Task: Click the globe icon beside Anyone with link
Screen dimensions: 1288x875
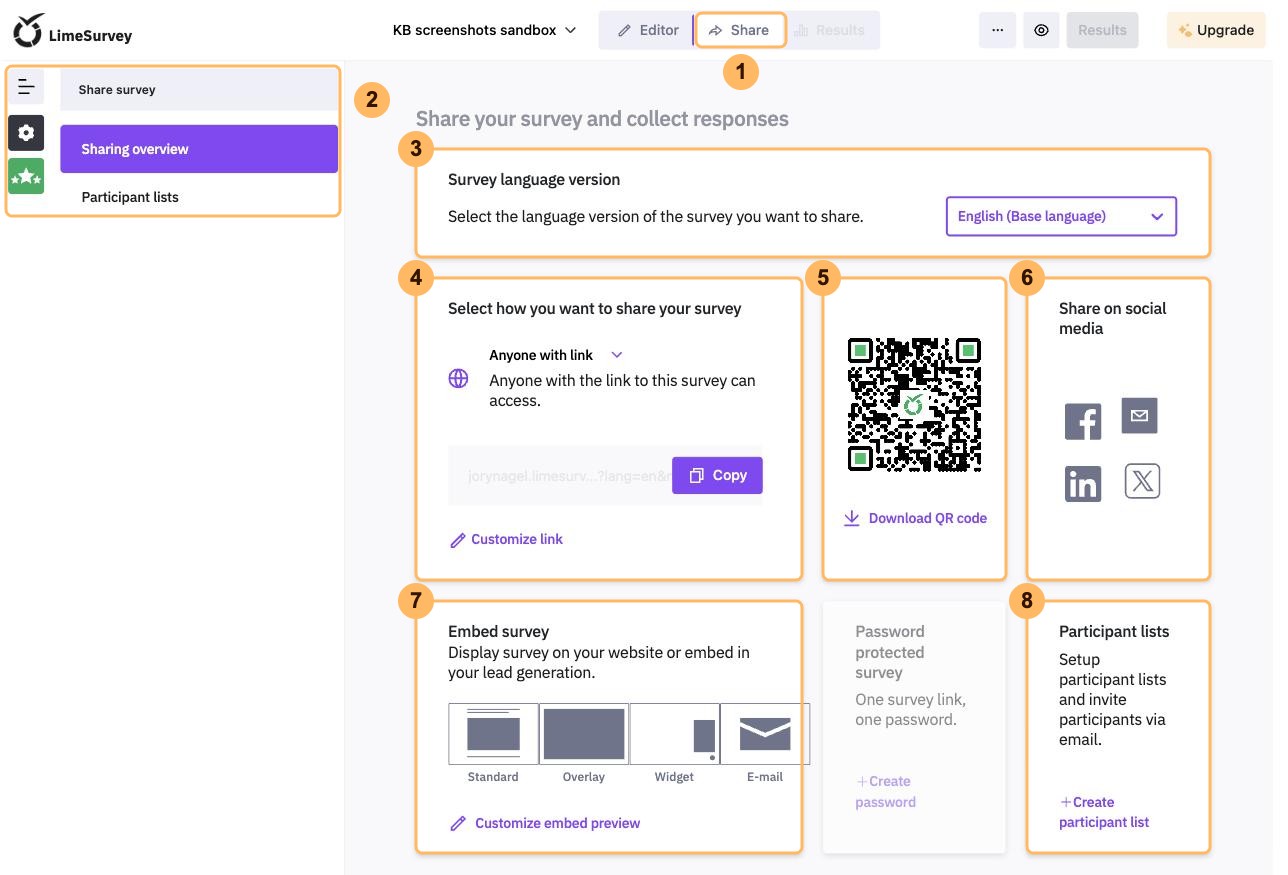Action: pos(458,378)
